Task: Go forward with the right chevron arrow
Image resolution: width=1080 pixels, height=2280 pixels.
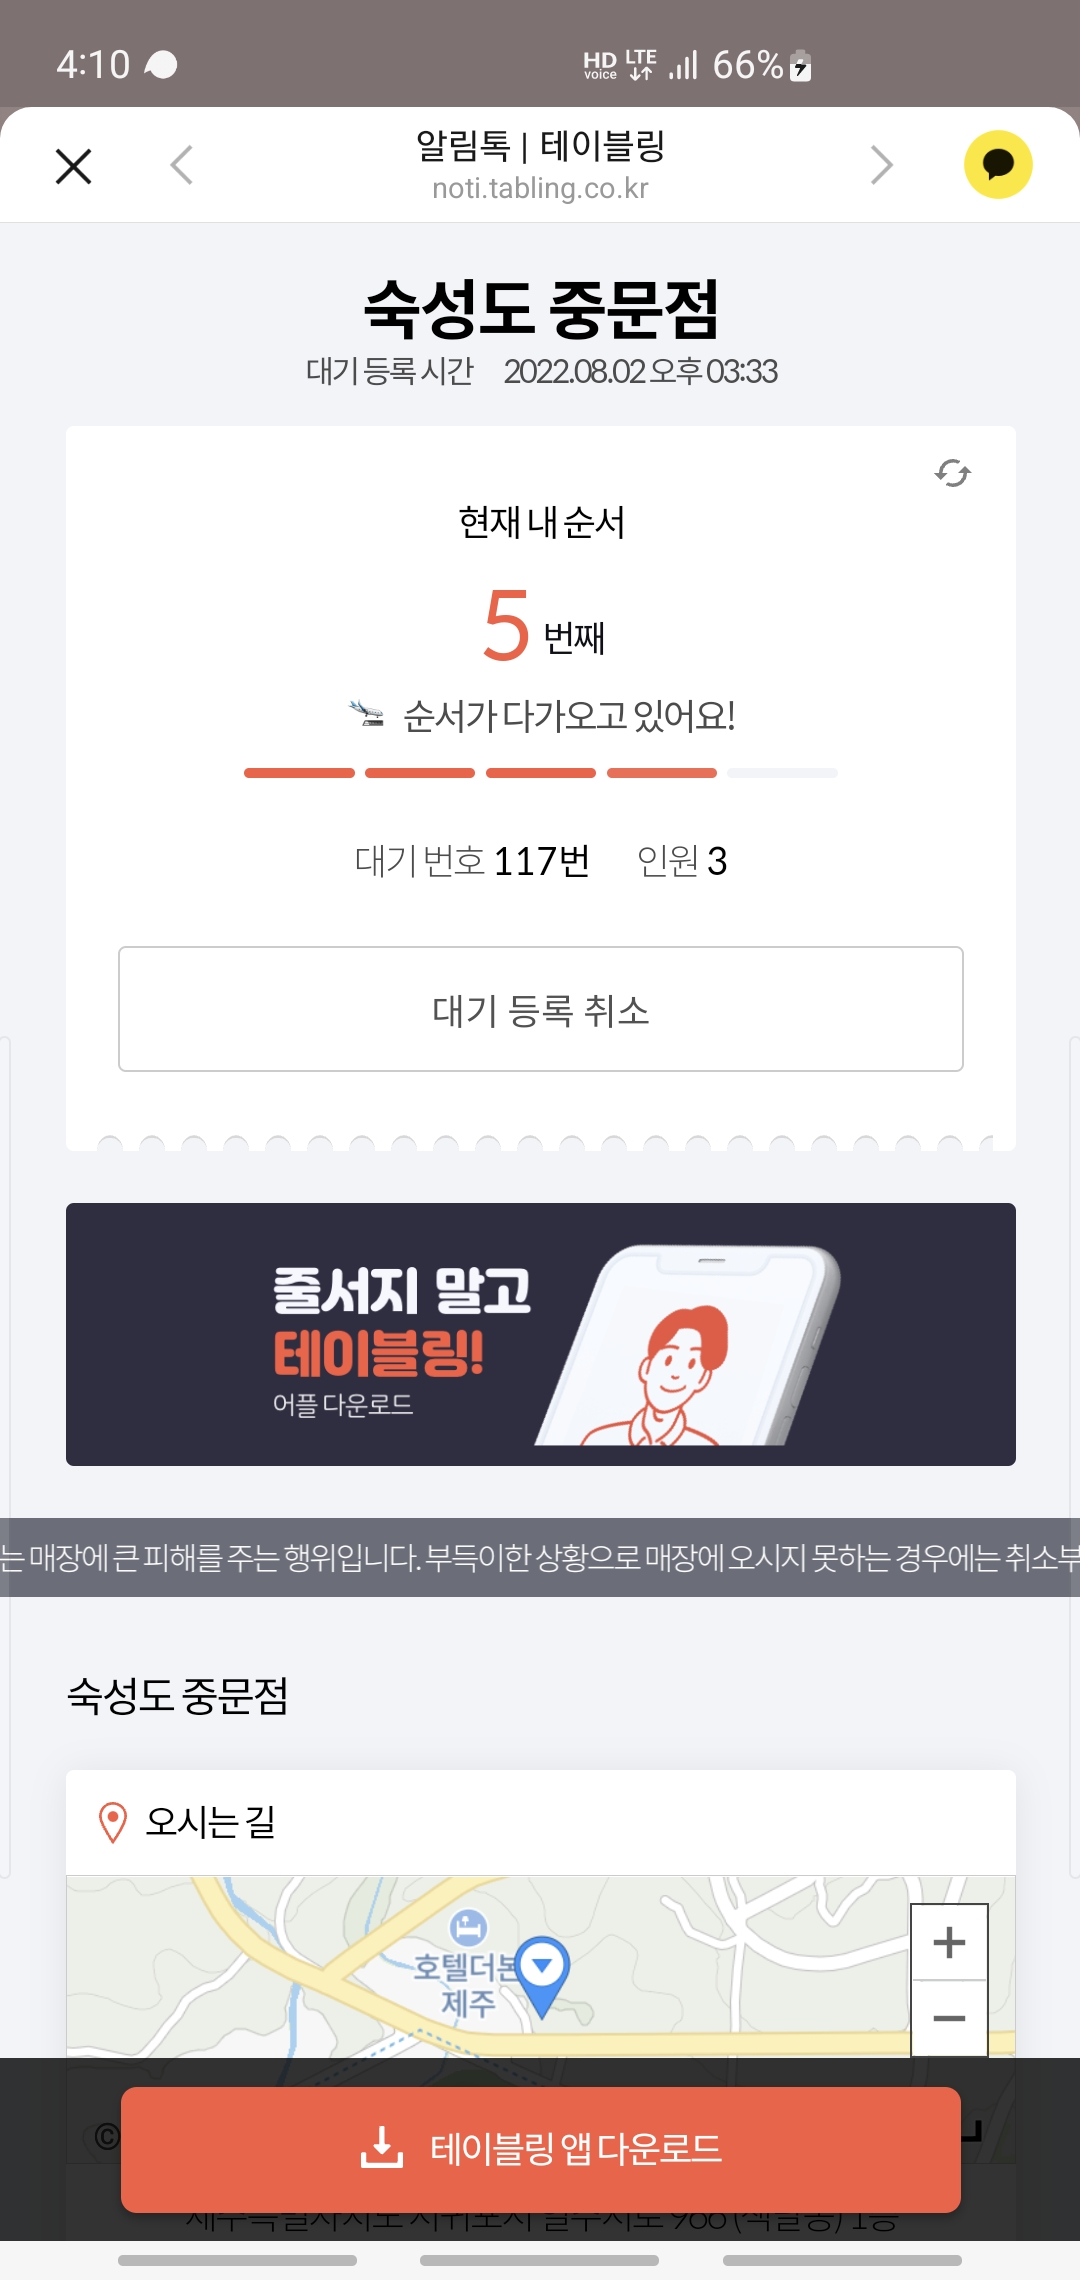Action: click(881, 165)
